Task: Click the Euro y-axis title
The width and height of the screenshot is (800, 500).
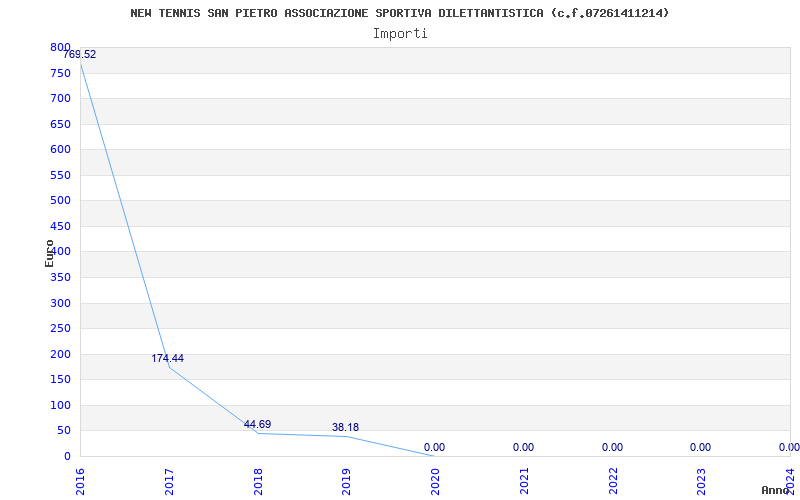Action: click(x=49, y=253)
